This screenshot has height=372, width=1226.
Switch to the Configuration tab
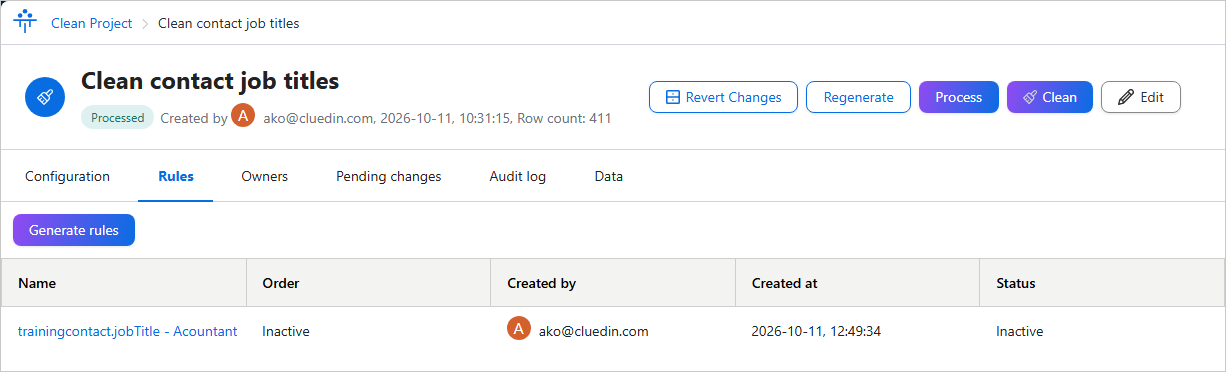coord(67,176)
